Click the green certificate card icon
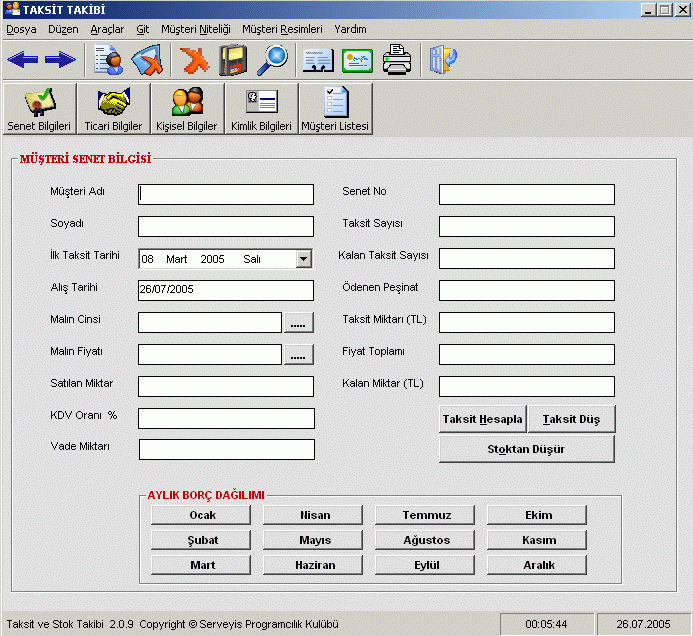693x636 pixels. tap(358, 61)
